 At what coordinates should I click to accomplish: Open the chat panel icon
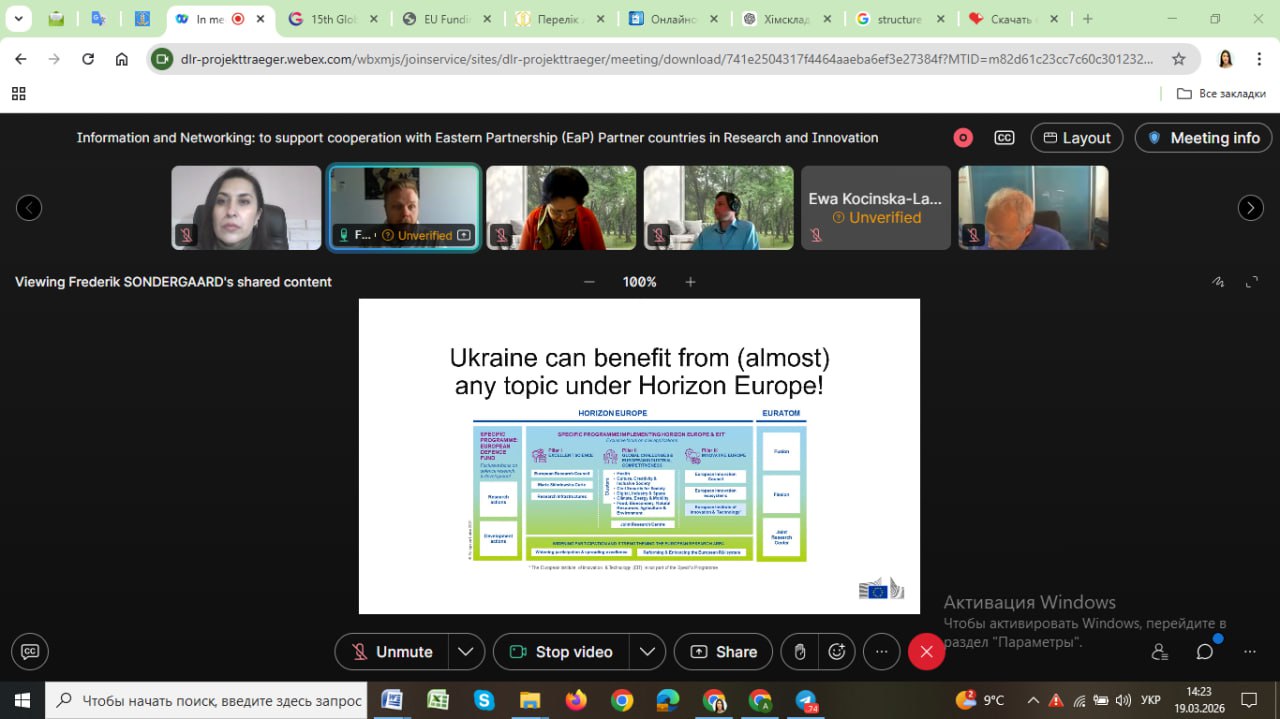1205,652
